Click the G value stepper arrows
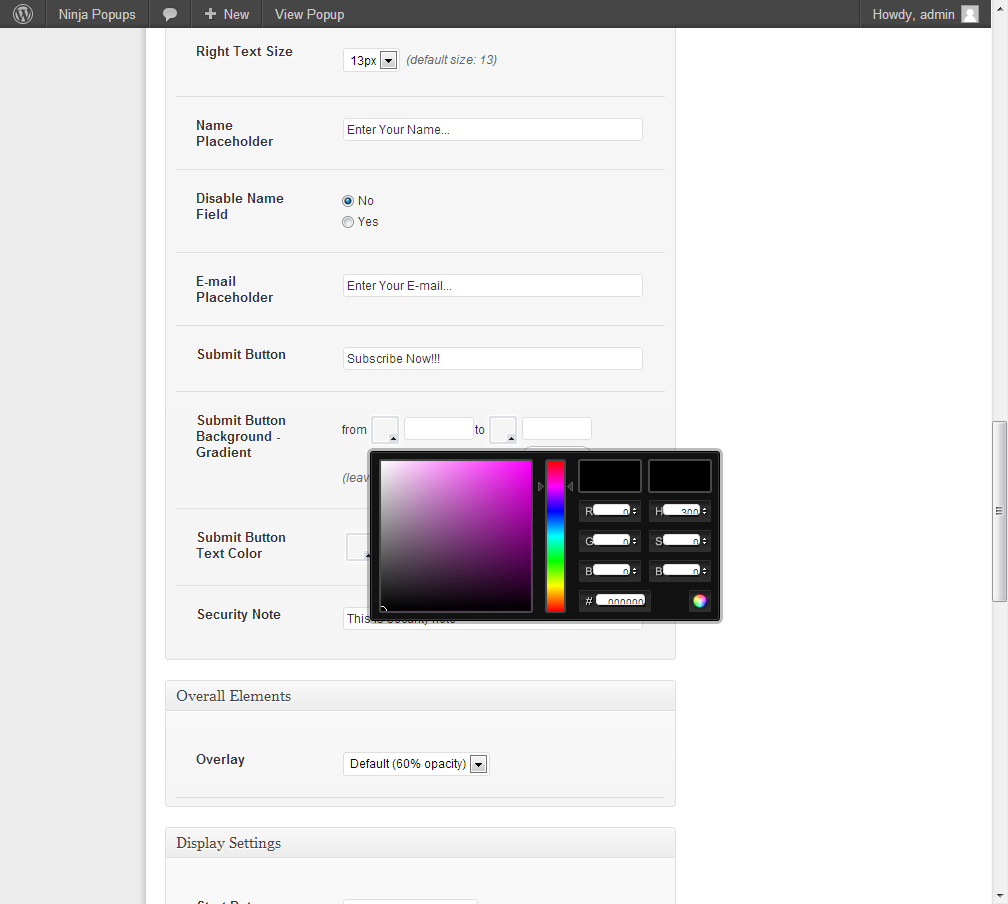Image resolution: width=1008 pixels, height=904 pixels. [634, 541]
